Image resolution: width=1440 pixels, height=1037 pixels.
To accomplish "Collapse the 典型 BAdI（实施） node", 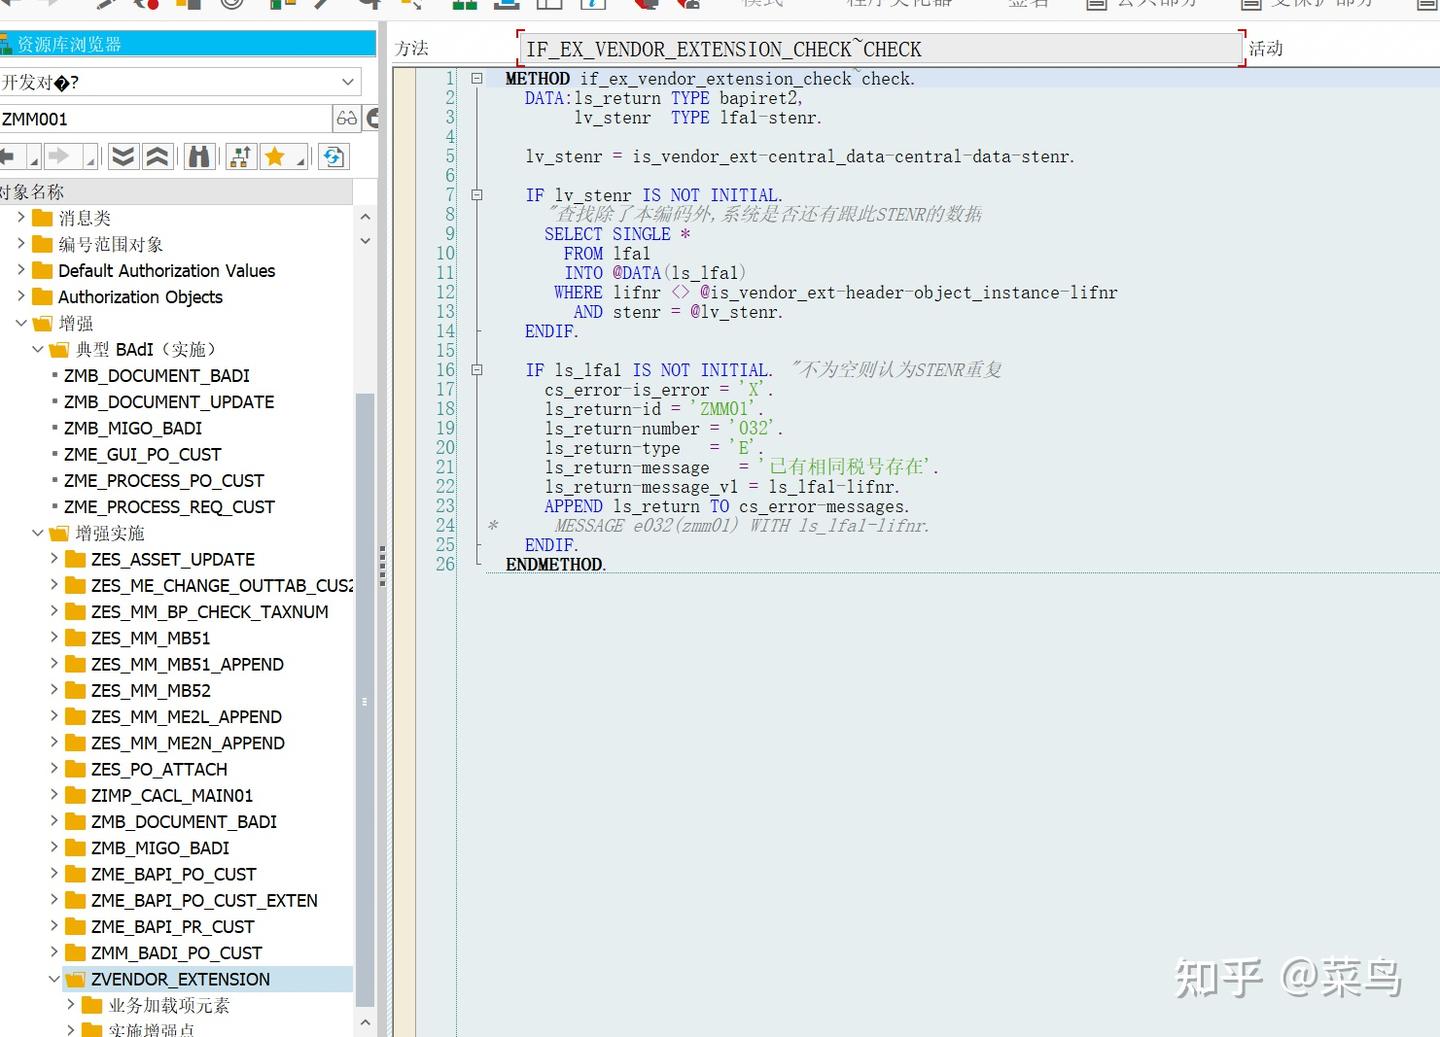I will click(x=38, y=349).
